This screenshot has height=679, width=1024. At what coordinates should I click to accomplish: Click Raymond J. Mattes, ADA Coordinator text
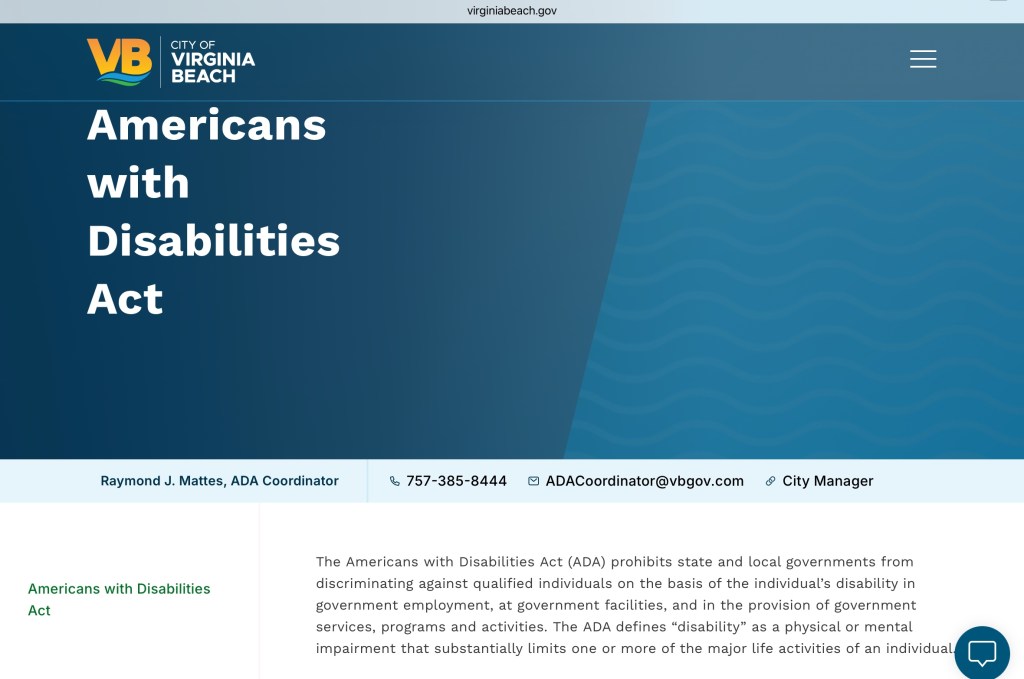coord(219,481)
